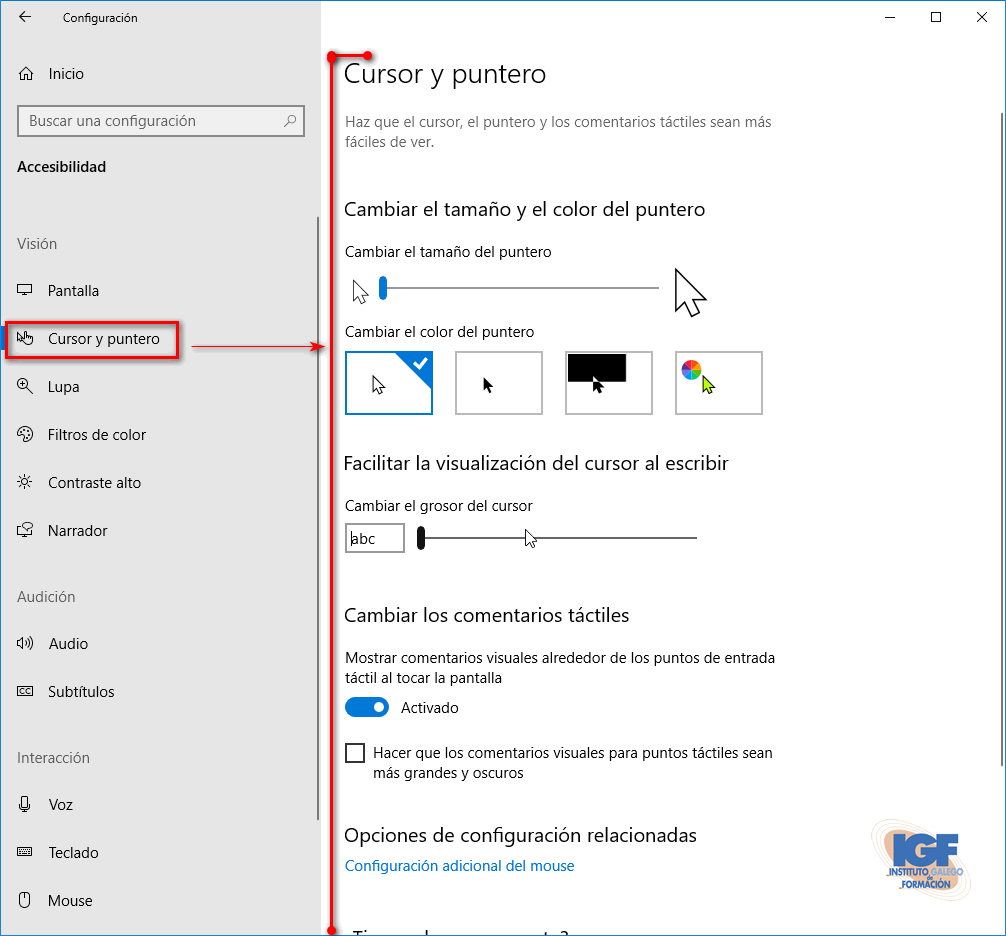Click the 'Activado' toggle status text
Image resolution: width=1006 pixels, height=936 pixels.
430,708
